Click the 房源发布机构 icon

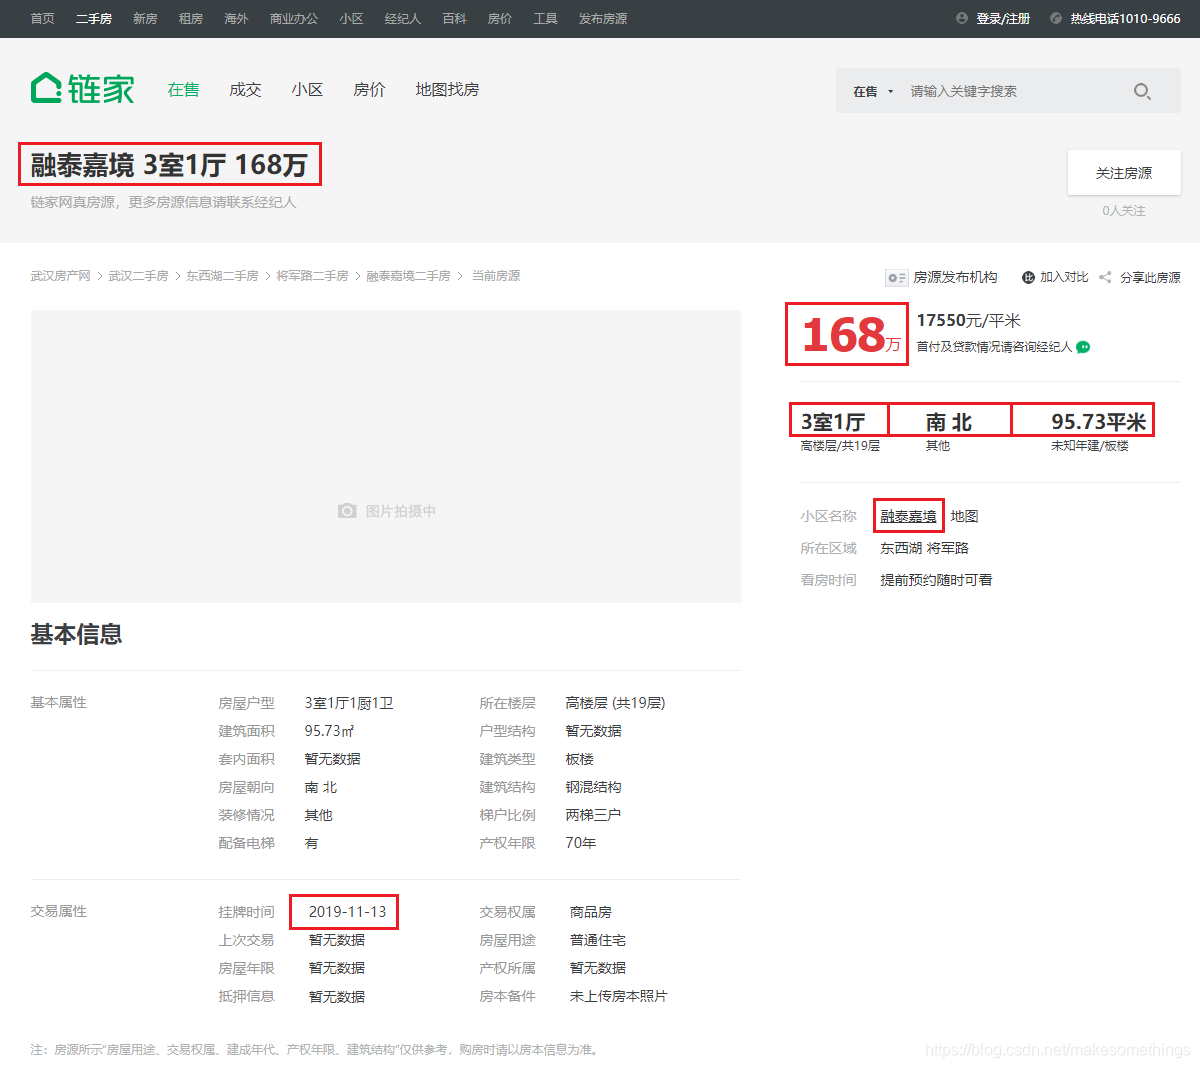tap(896, 277)
